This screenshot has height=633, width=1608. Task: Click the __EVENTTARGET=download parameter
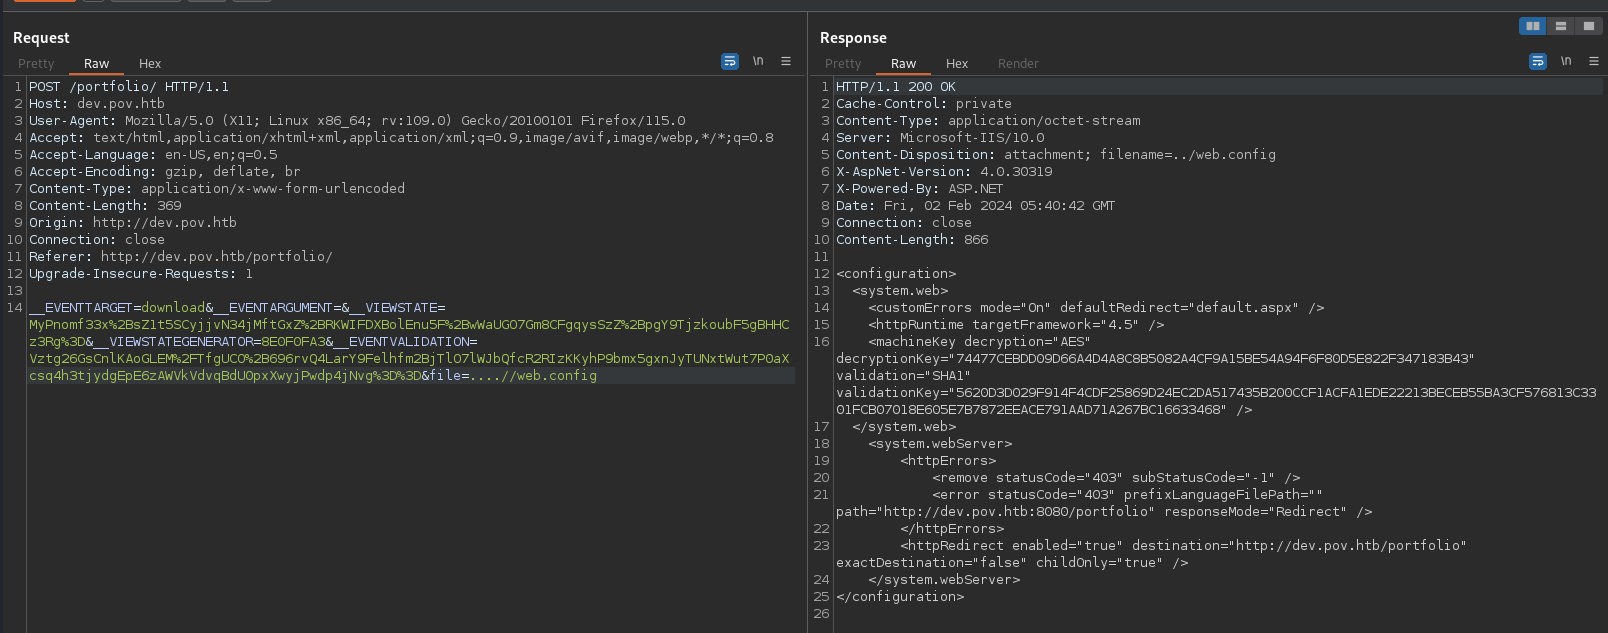pos(117,308)
